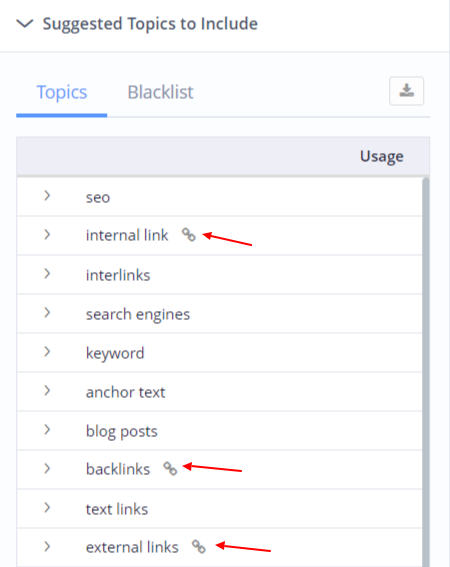Expand the backlinks row chevron
The height and width of the screenshot is (567, 450).
pyautogui.click(x=47, y=469)
